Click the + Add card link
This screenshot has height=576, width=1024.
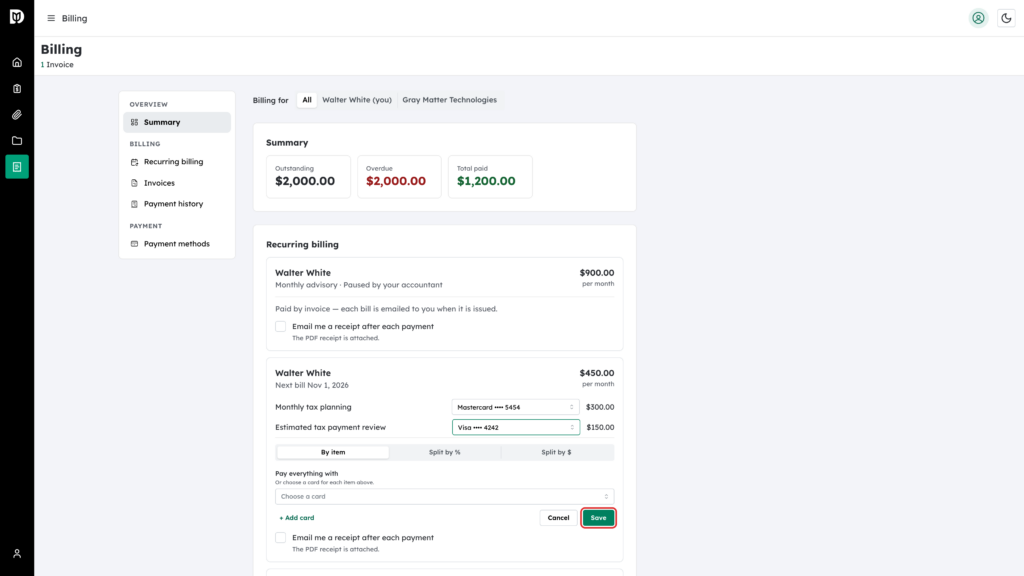[x=296, y=518]
